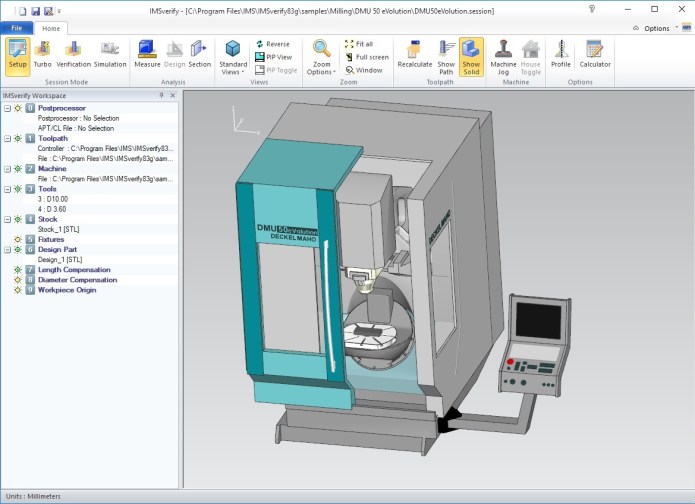The height and width of the screenshot is (504, 695).
Task: Click the ribbon icon right of Options
Action: (687, 28)
